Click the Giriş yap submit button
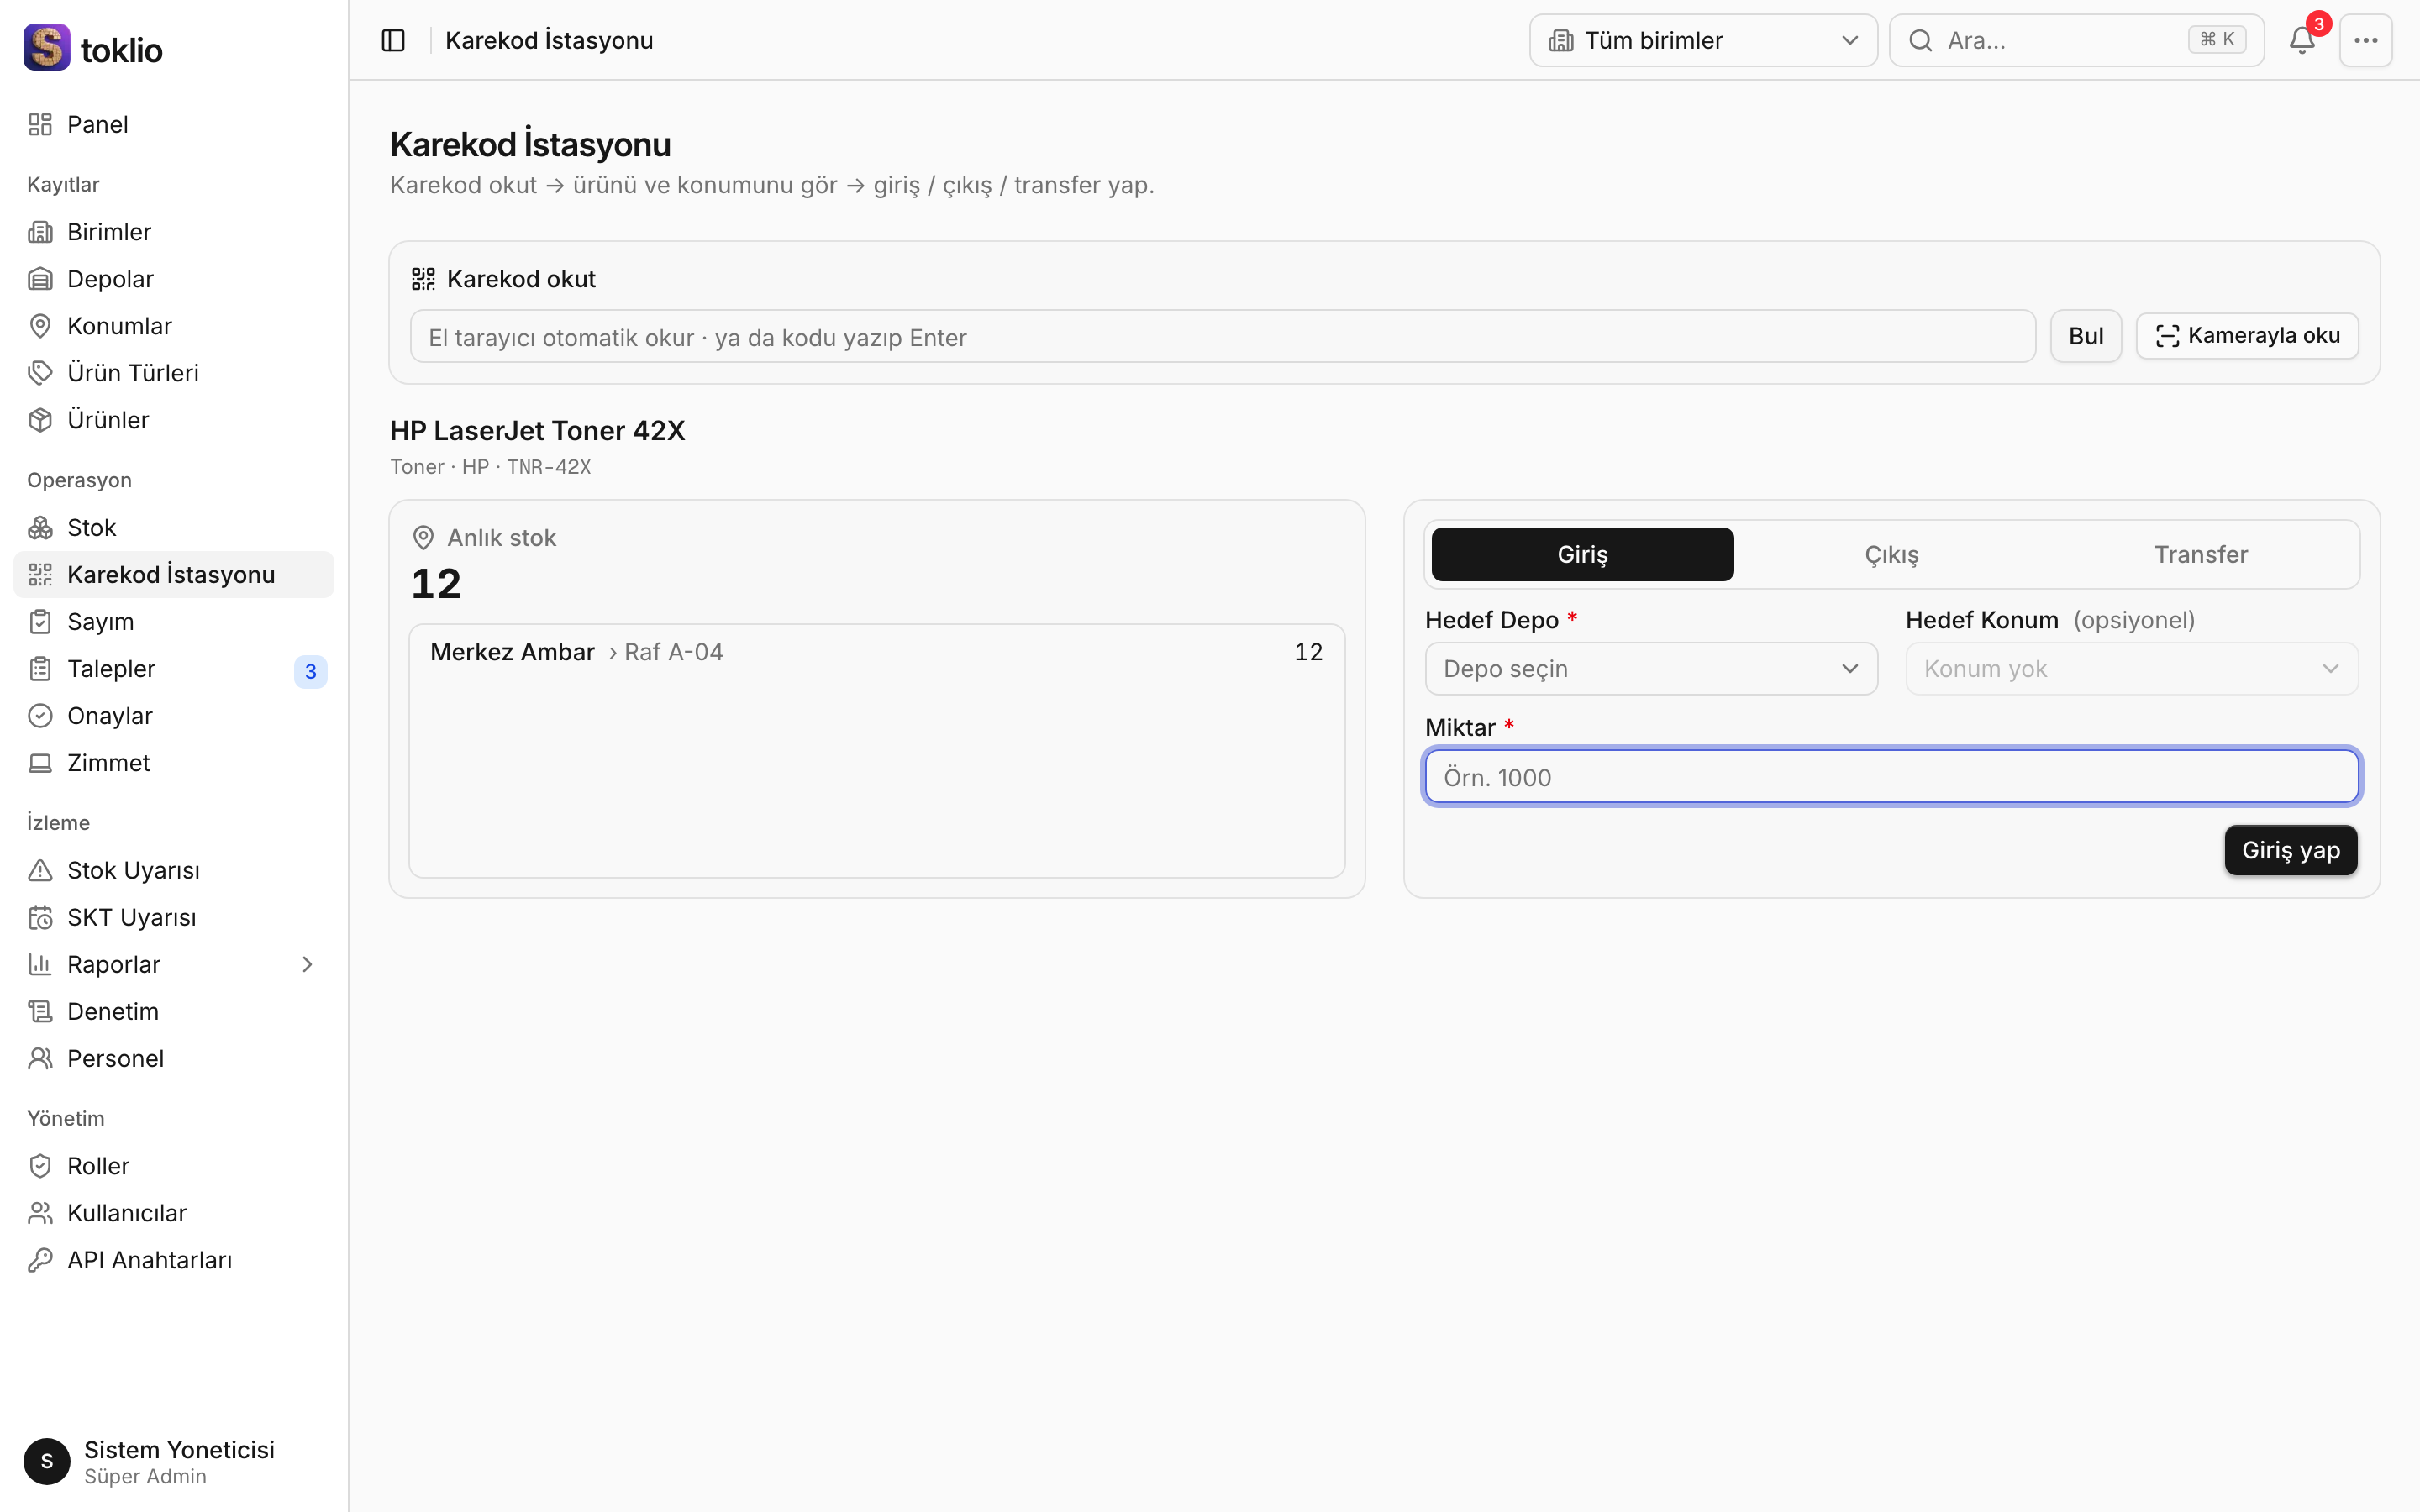2420x1512 pixels. (2290, 850)
